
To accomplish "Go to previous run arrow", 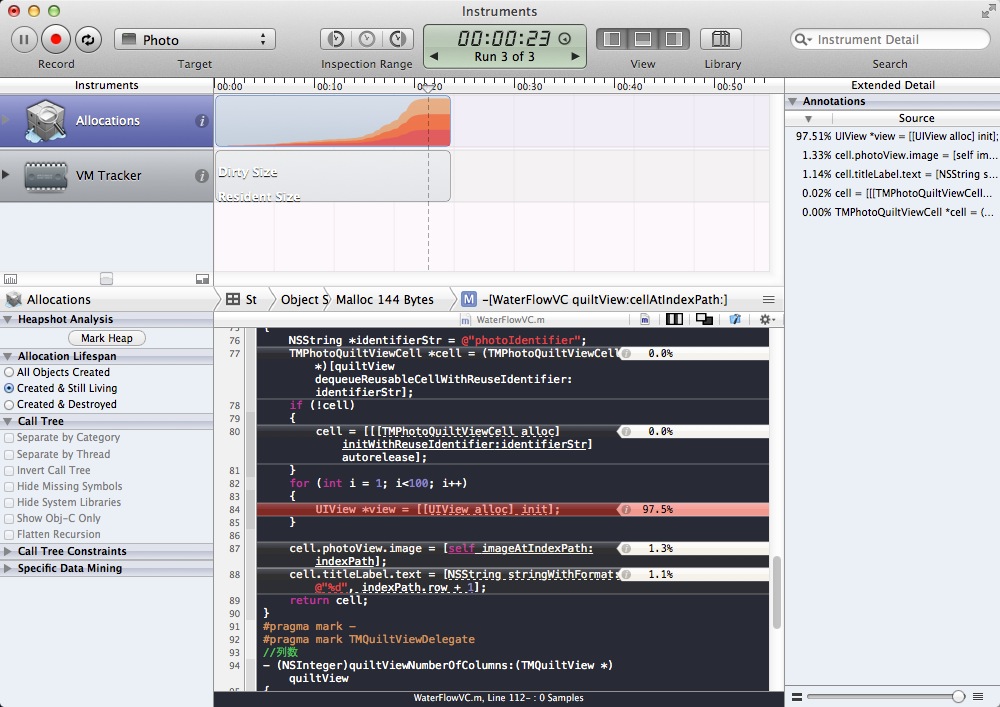I will 434,56.
